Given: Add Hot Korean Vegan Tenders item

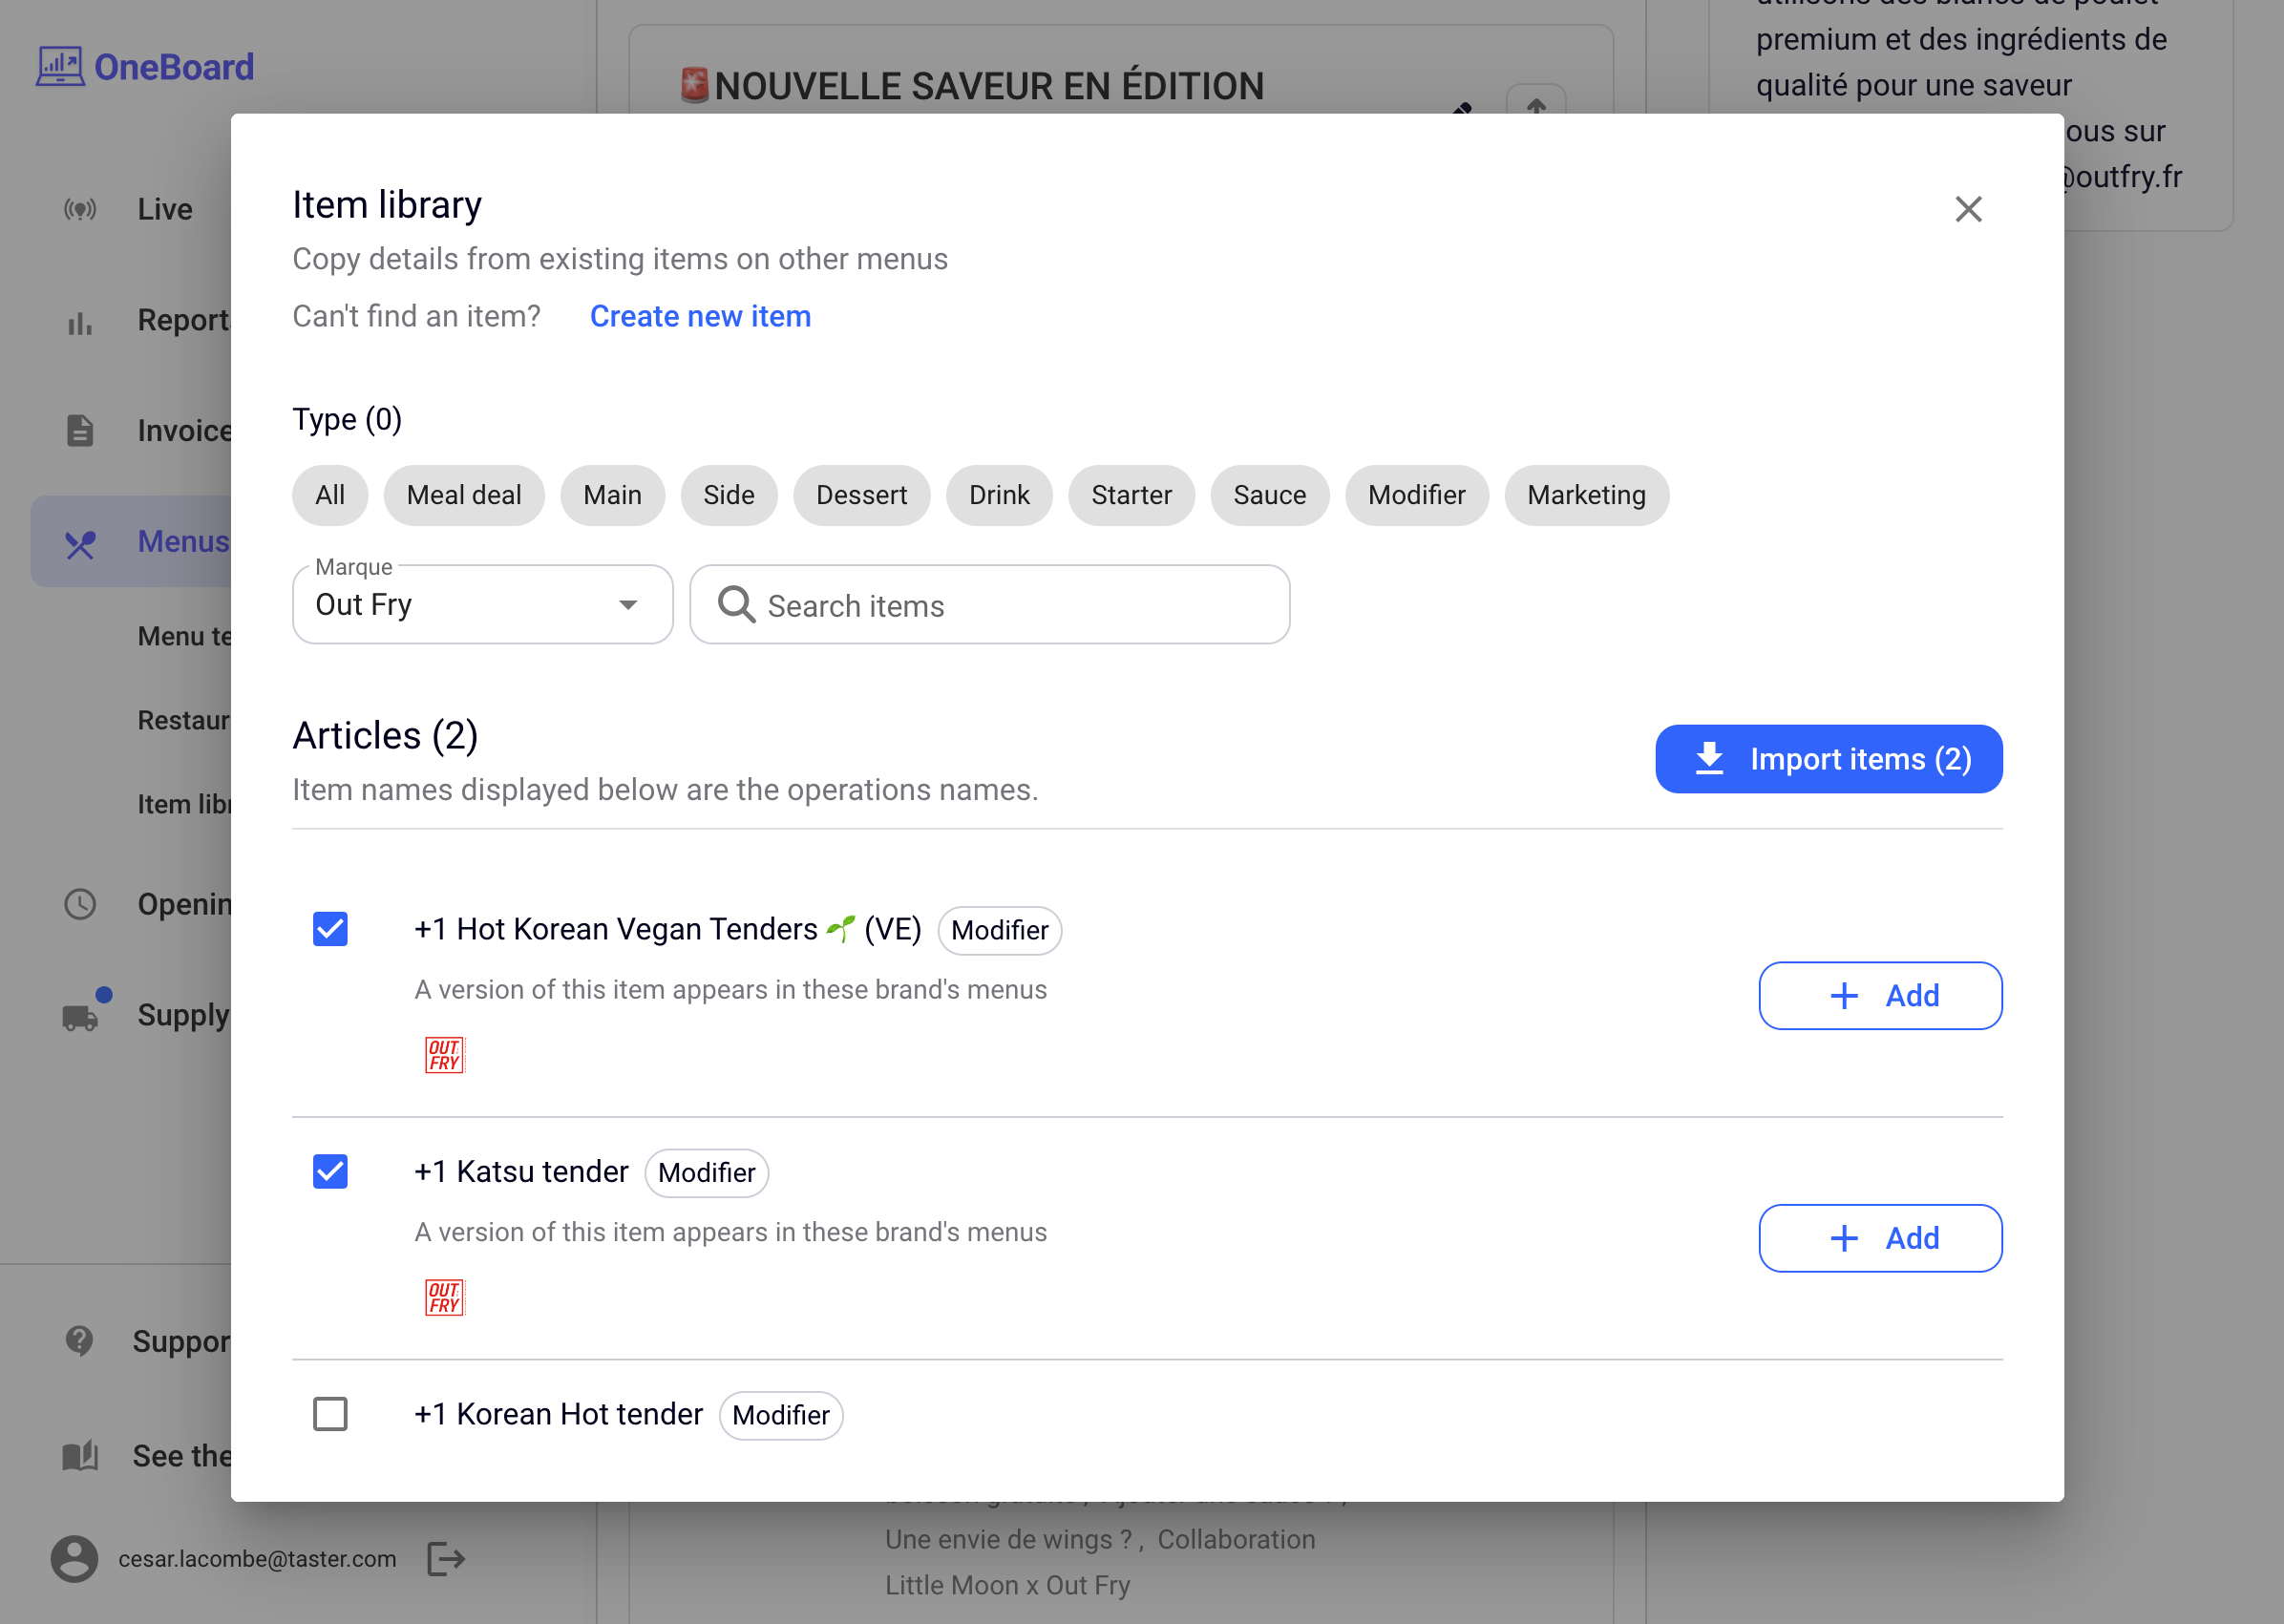Looking at the screenshot, I should 1880,995.
